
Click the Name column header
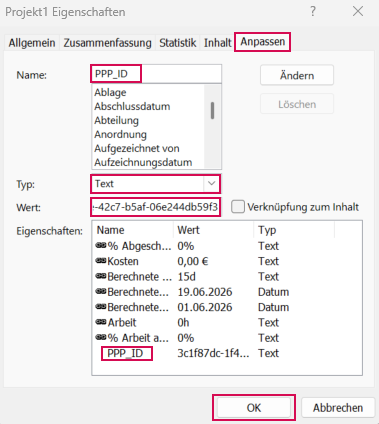132,230
